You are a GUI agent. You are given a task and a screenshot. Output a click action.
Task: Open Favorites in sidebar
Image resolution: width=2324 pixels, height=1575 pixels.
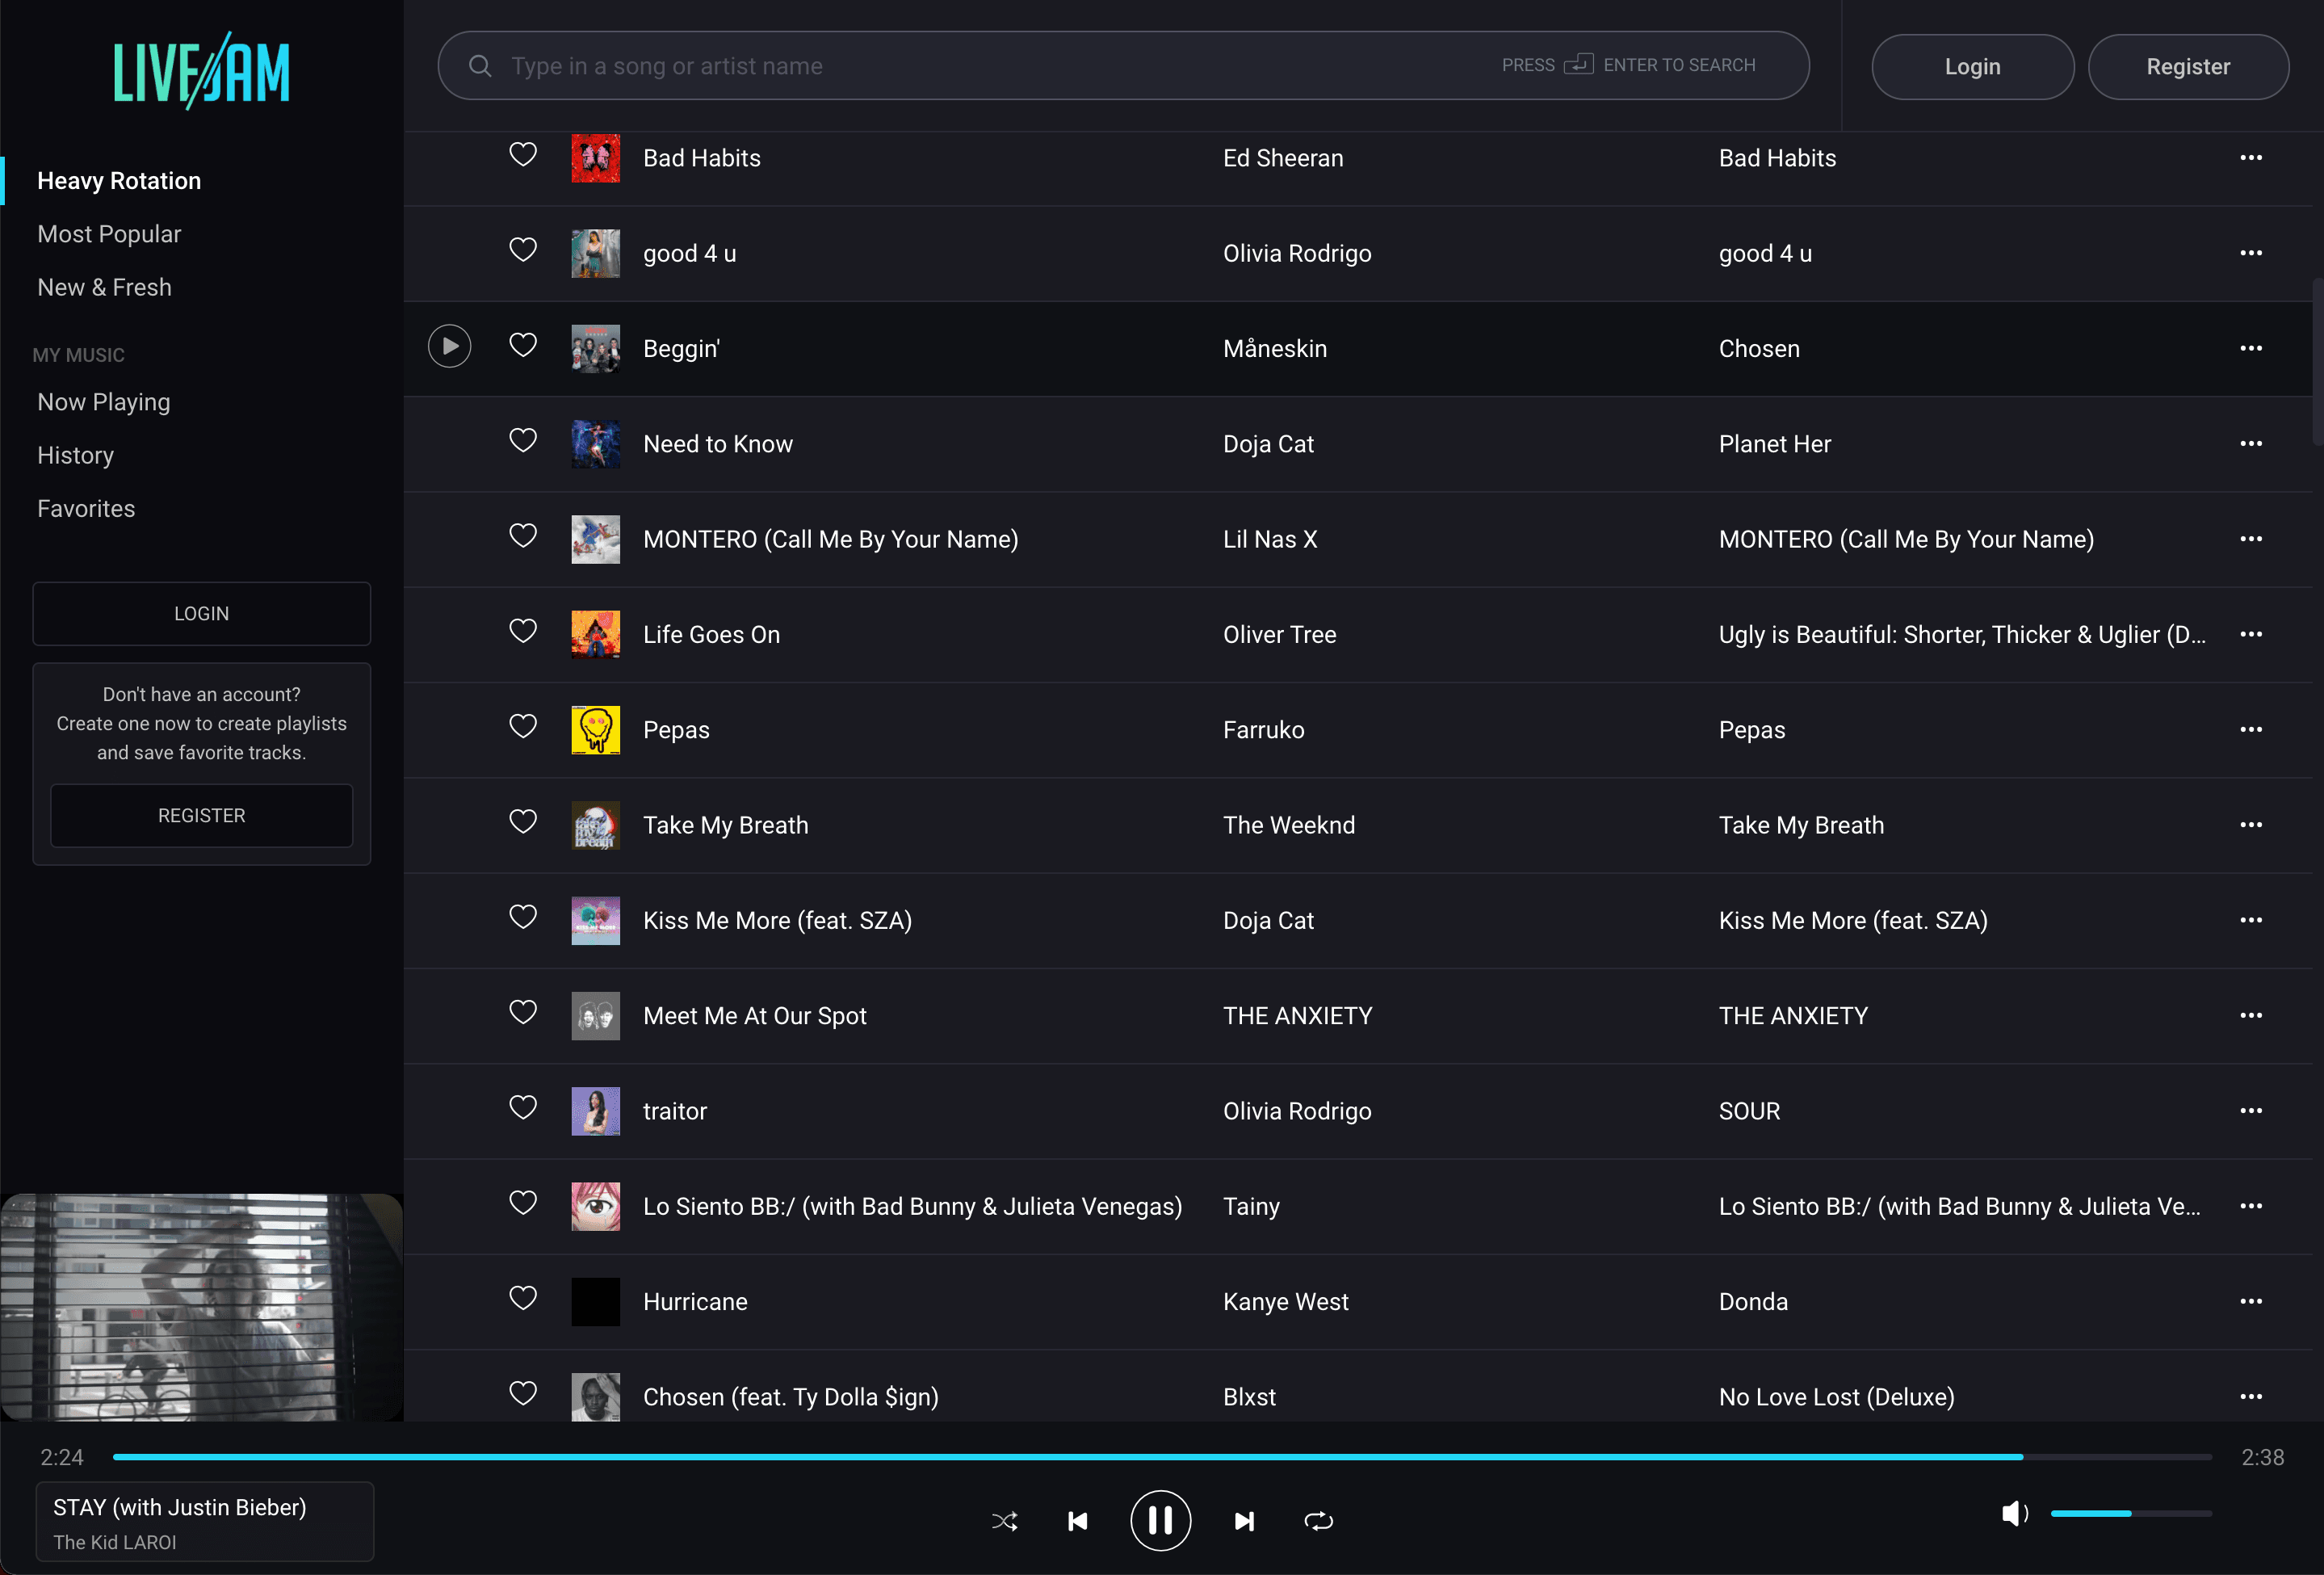[x=86, y=509]
